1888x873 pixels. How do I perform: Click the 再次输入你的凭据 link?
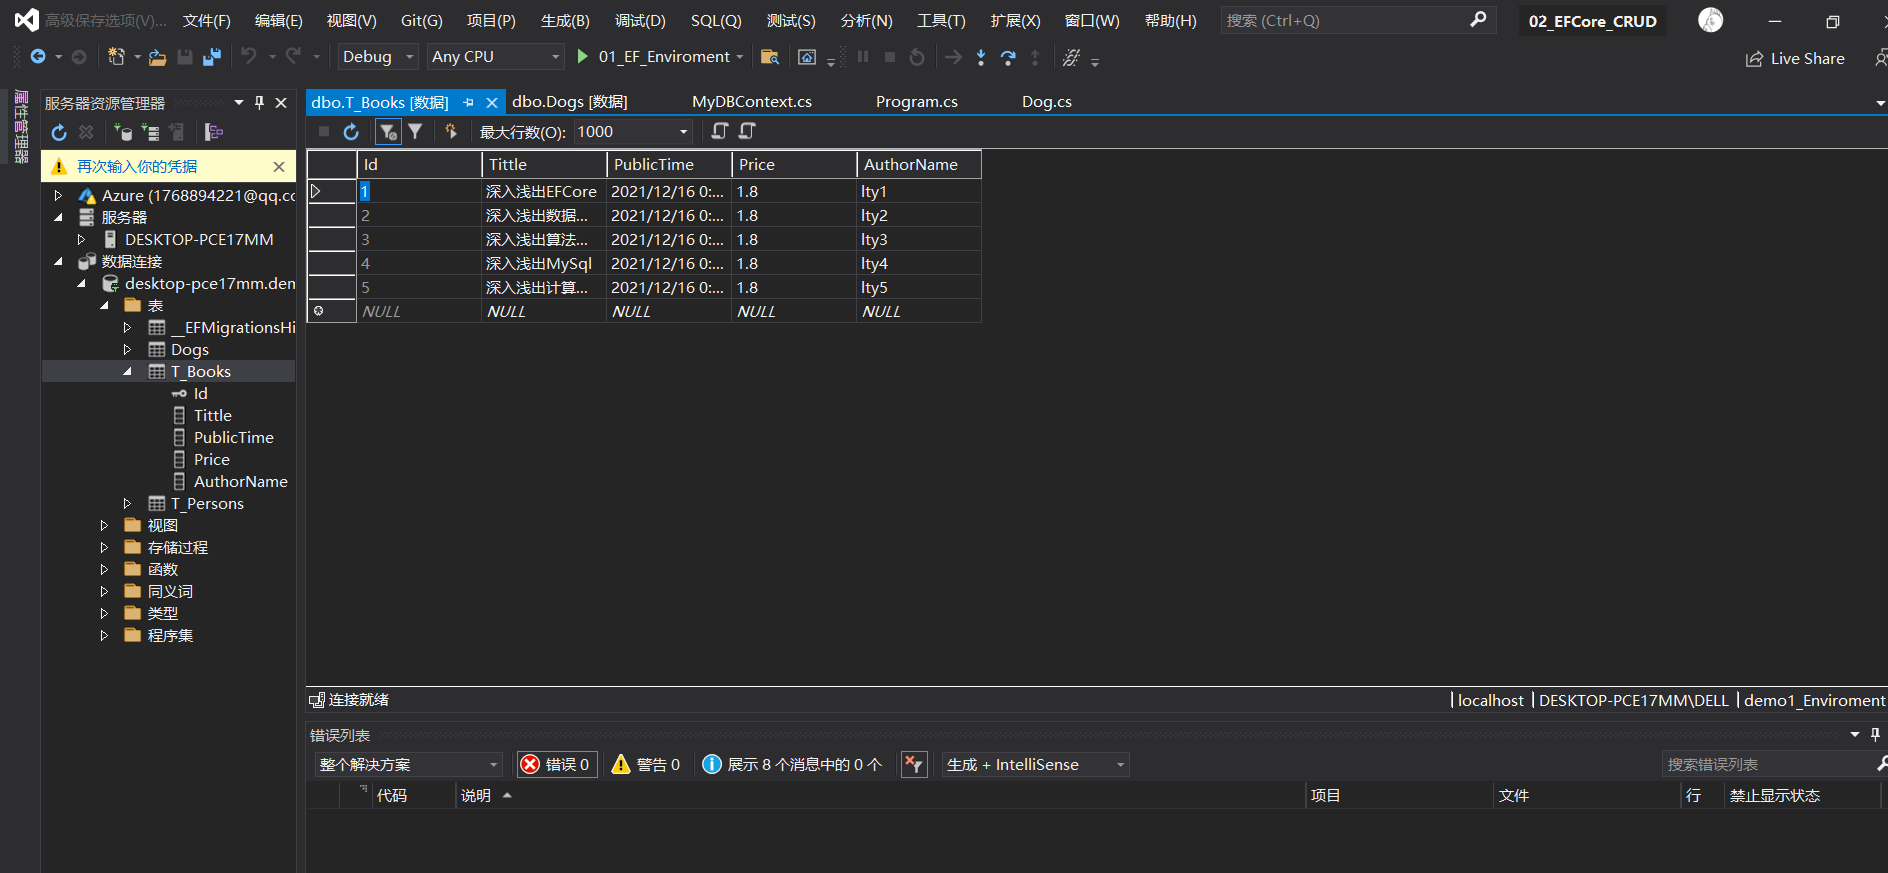point(137,167)
